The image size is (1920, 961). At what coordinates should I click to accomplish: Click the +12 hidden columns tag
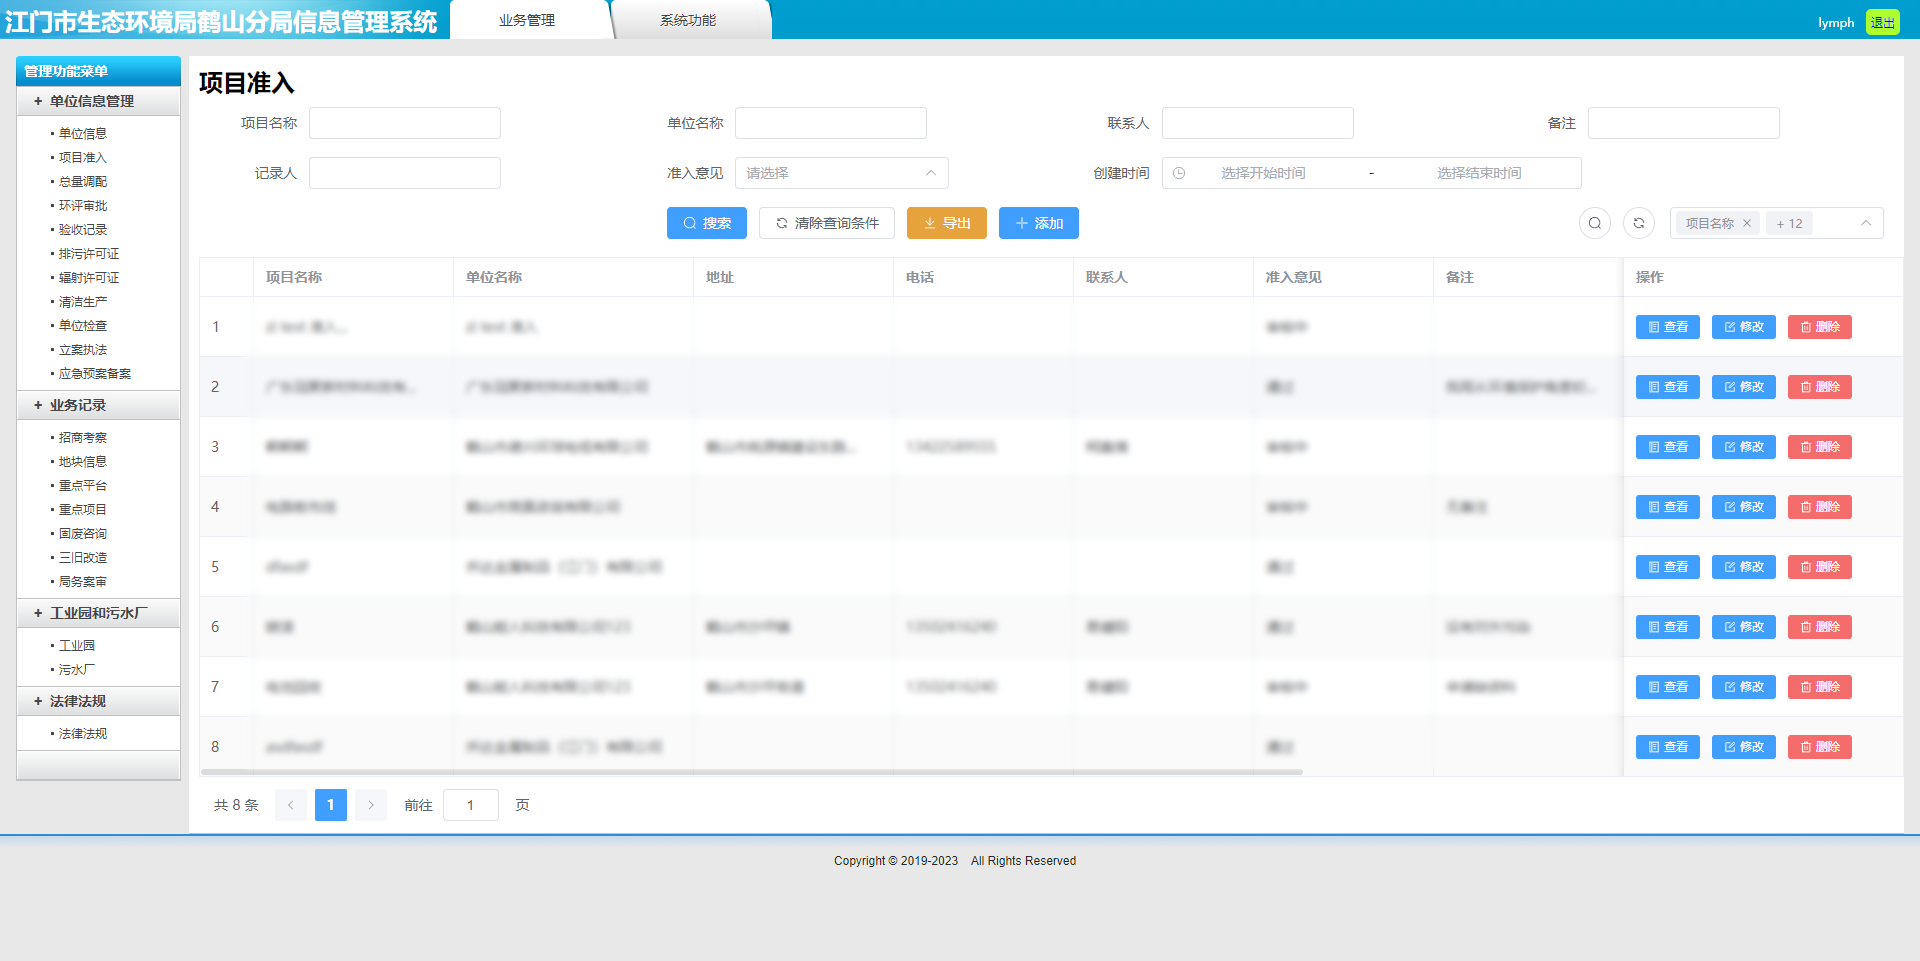pyautogui.click(x=1789, y=223)
